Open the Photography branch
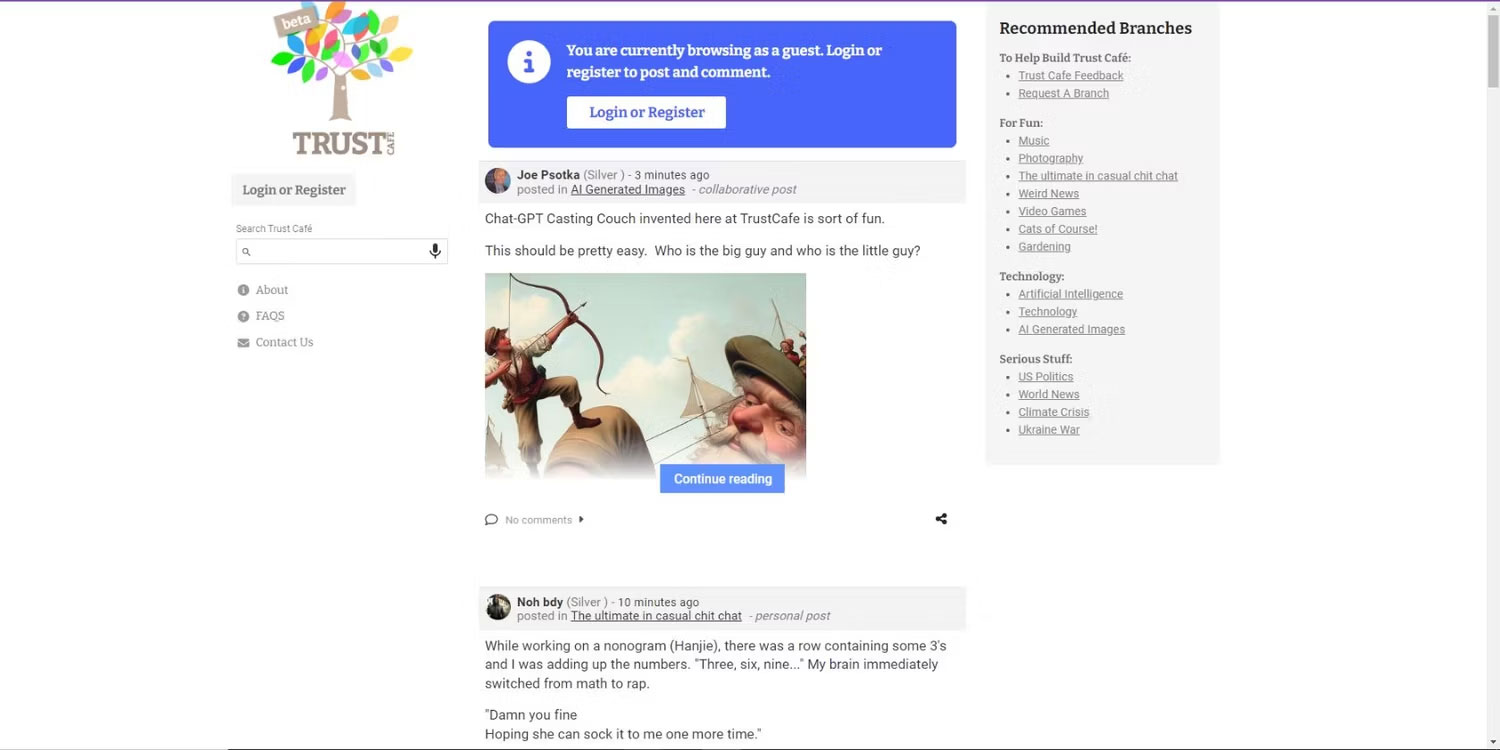This screenshot has width=1500, height=750. point(1051,159)
